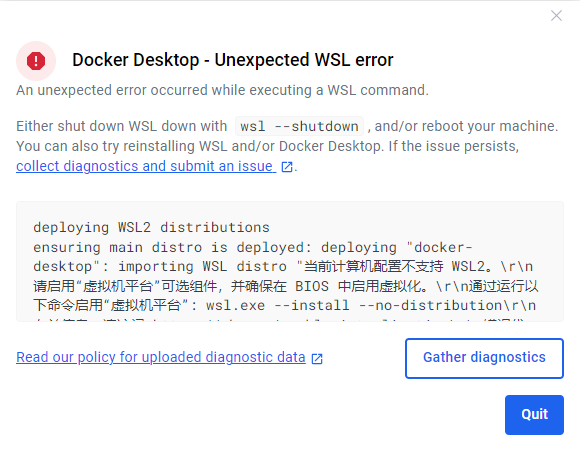Select the wsl --shutdown code snippet
This screenshot has width=580, height=450.
click(299, 126)
